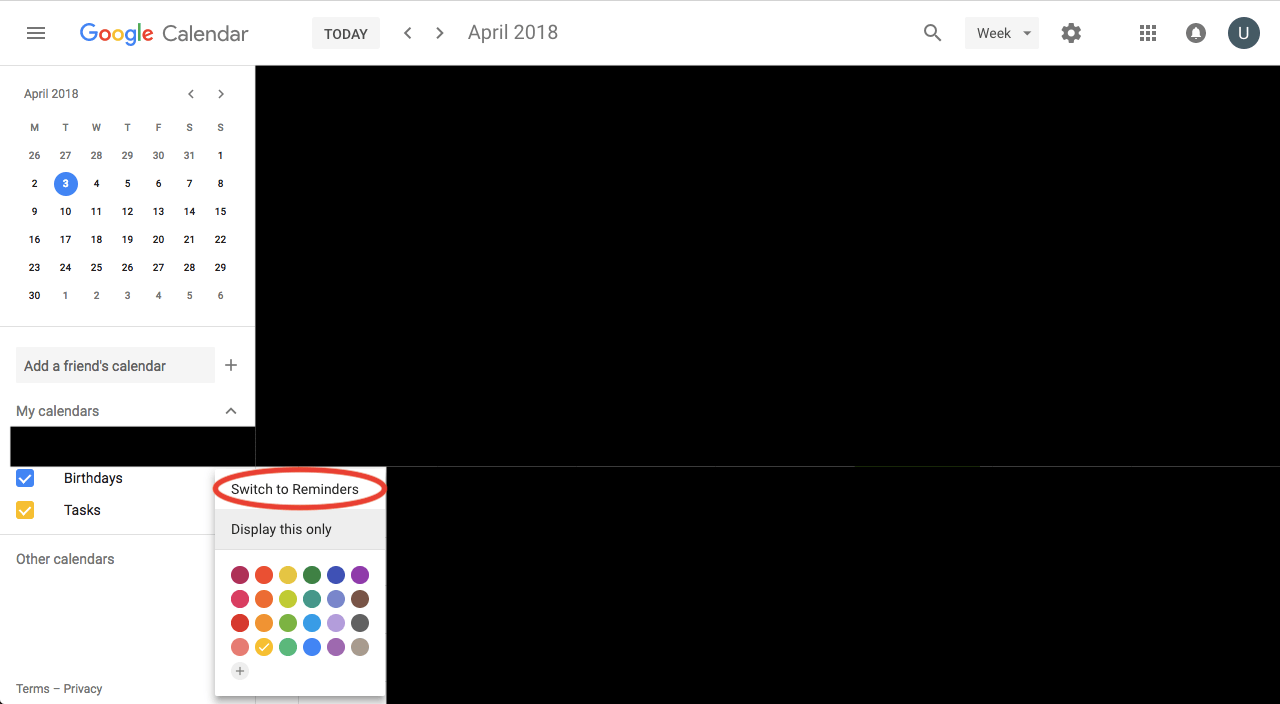Open the Terms link
This screenshot has width=1280, height=704.
(33, 689)
